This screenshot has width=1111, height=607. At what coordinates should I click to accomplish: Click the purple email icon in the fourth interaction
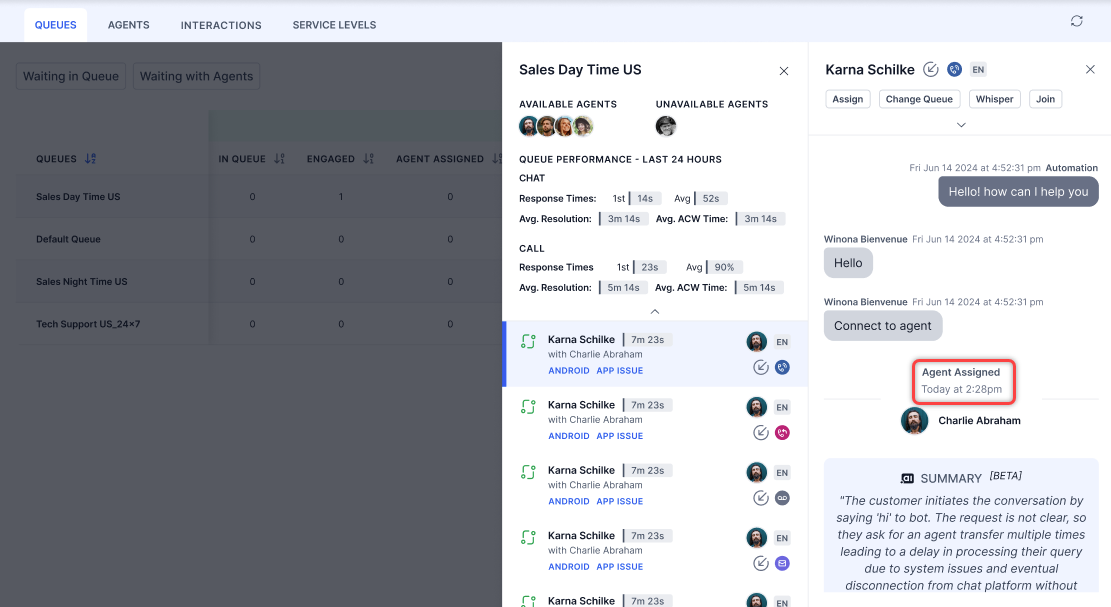tap(782, 564)
